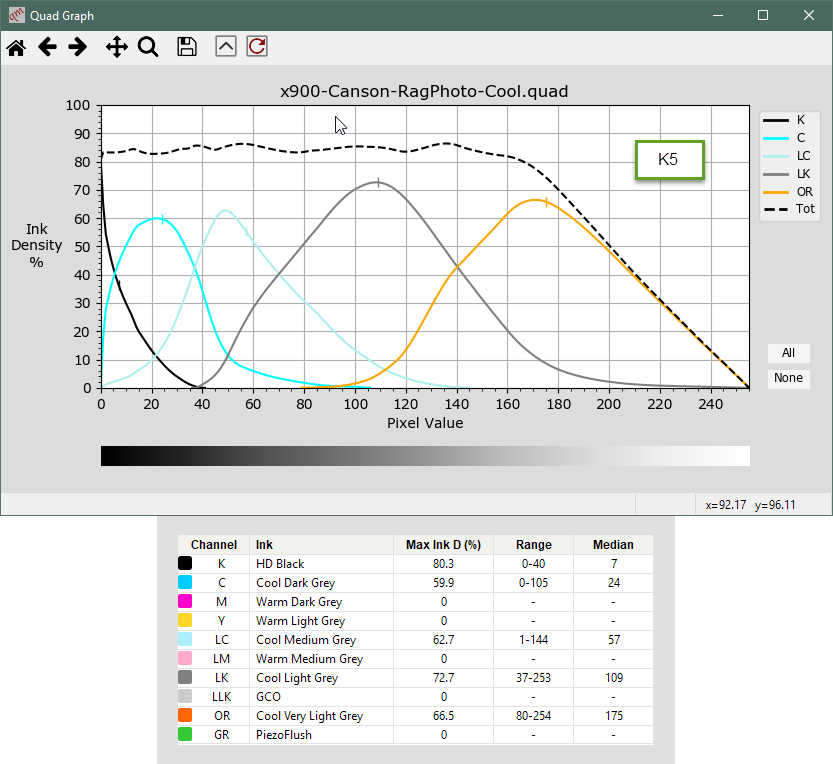Click the black K channel swatch
This screenshot has height=764, width=833.
coord(185,563)
